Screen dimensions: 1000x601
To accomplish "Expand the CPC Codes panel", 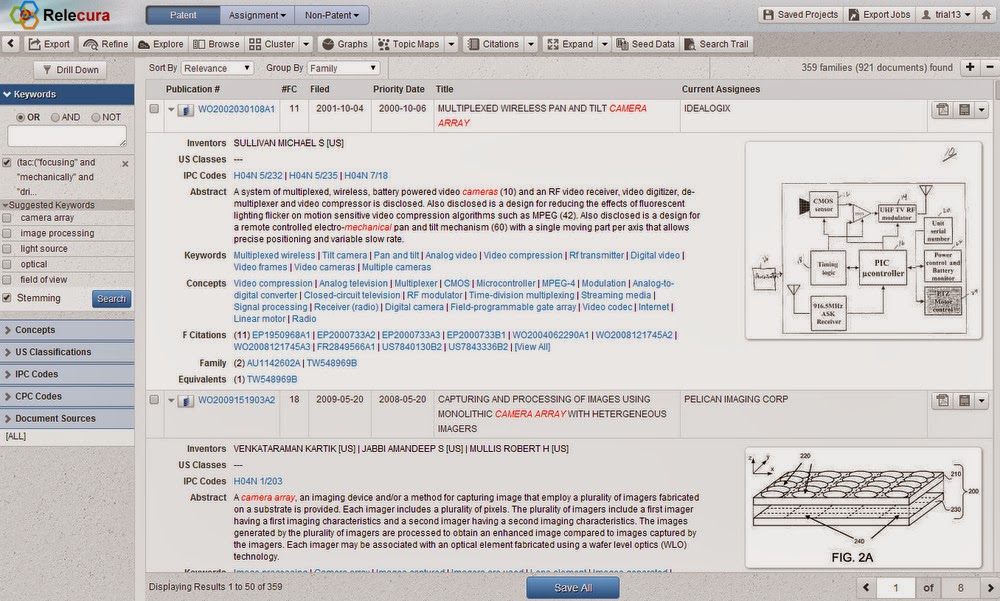I will [67, 396].
